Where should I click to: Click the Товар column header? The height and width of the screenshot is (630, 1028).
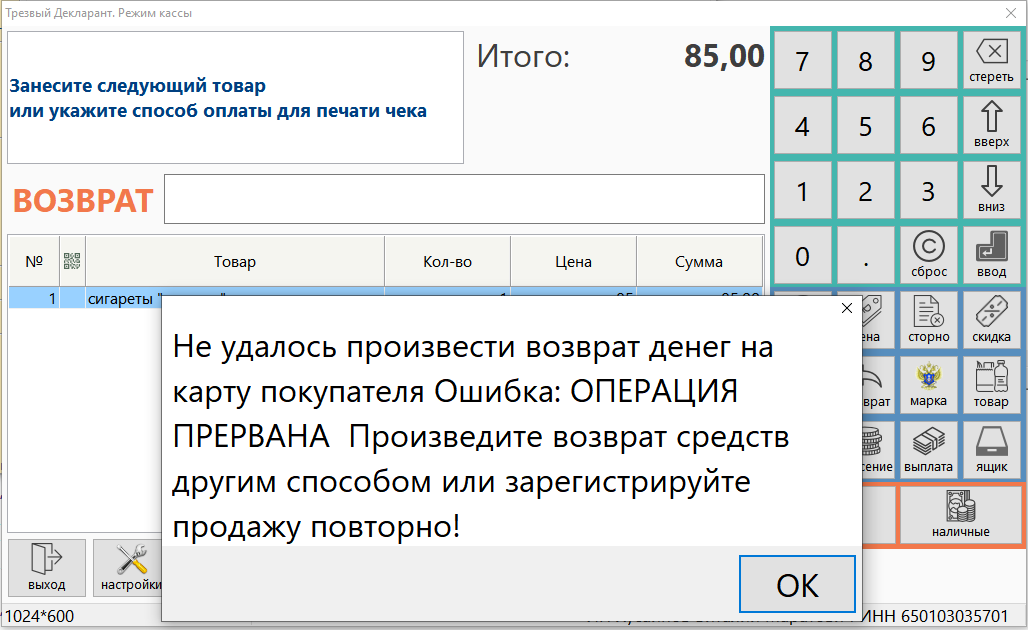(235, 262)
